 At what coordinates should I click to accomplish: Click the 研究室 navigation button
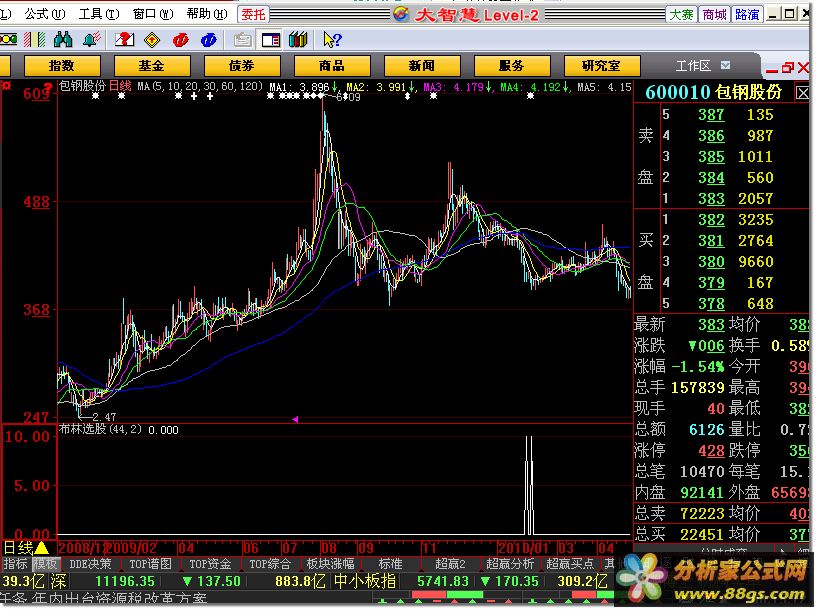600,65
